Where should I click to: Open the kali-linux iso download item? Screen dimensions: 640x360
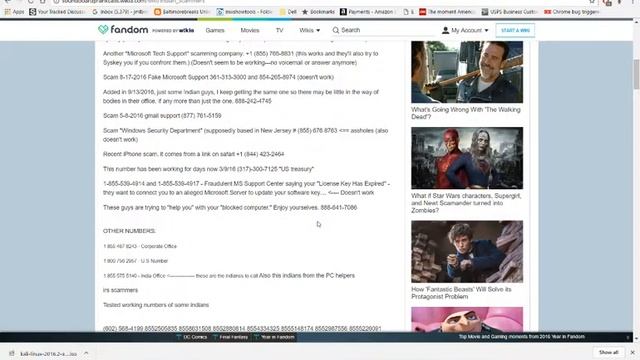click(x=44, y=353)
